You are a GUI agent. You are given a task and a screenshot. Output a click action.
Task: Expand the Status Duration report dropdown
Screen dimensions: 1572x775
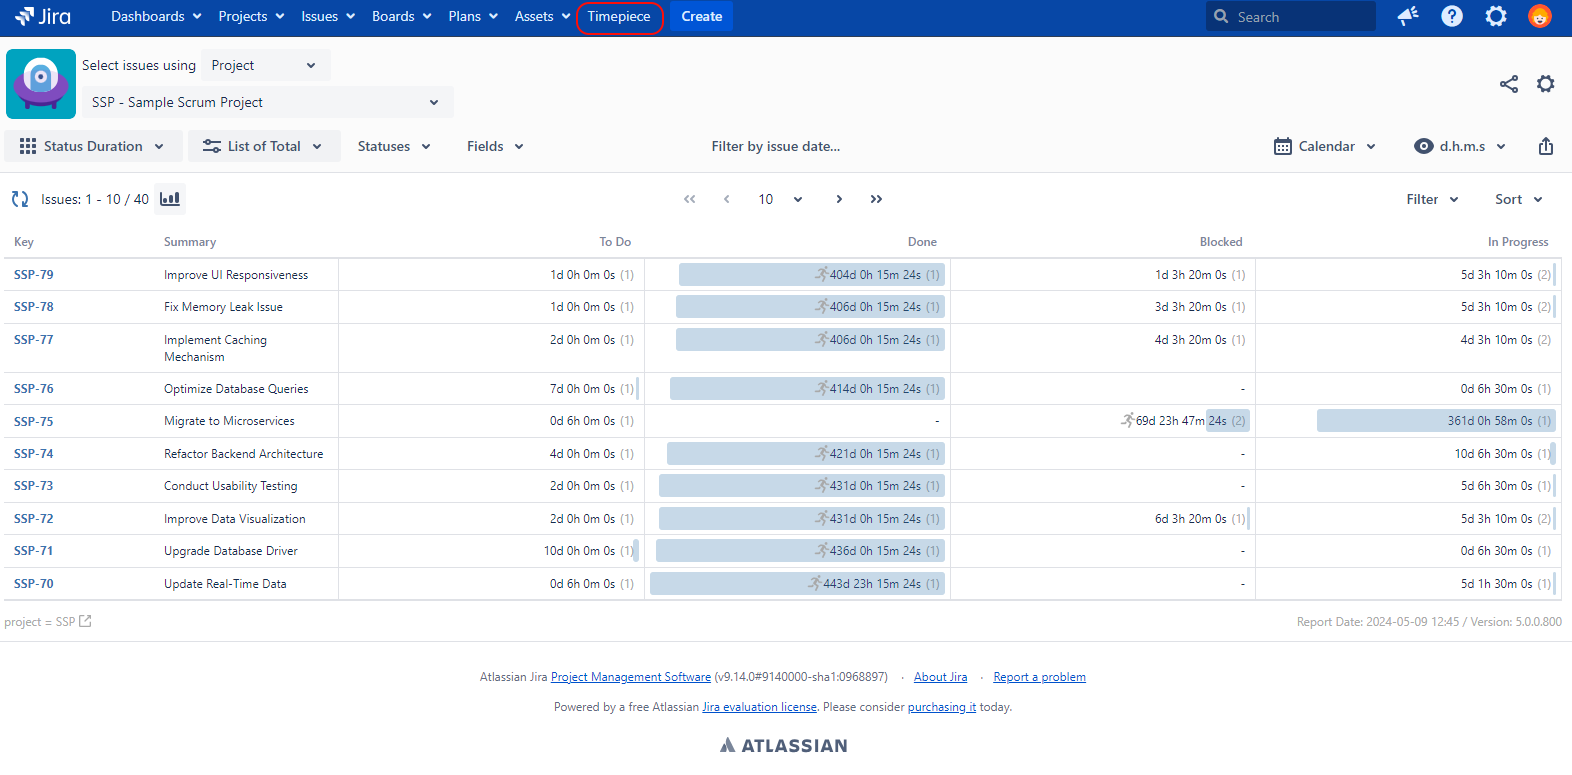click(x=93, y=146)
